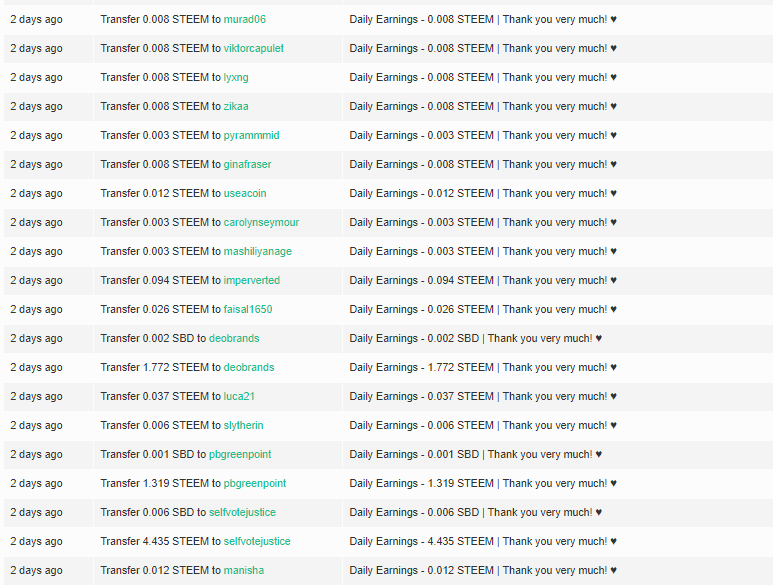Select the memo in the carolynseymour row

[483, 223]
